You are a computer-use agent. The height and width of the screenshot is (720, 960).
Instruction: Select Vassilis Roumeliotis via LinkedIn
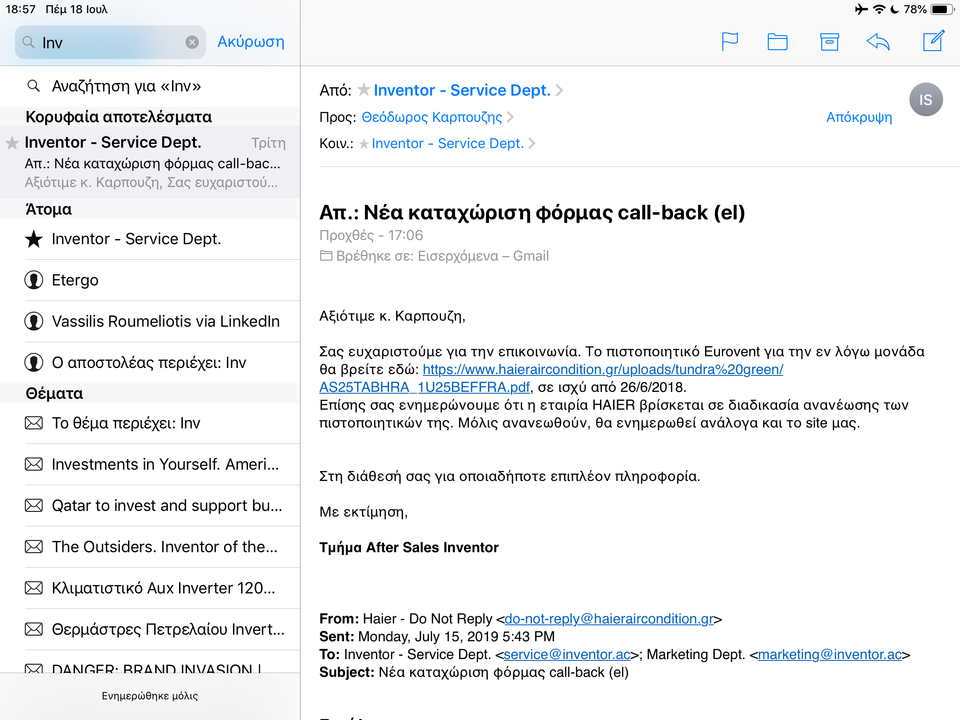(x=150, y=321)
